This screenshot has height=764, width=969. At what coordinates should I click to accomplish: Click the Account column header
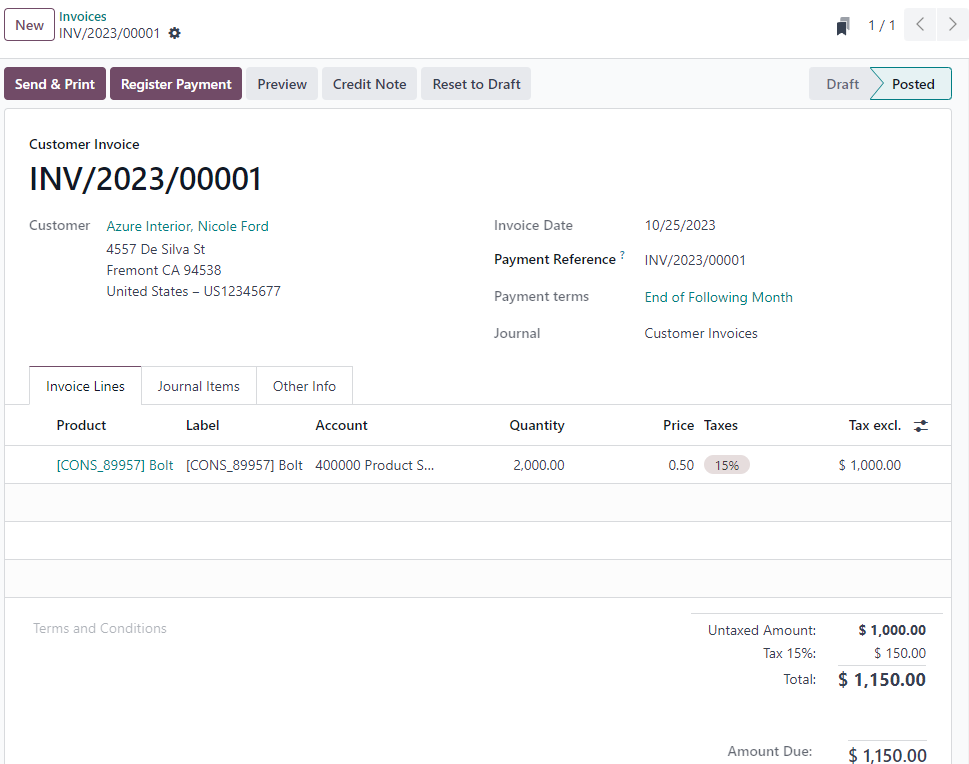click(x=341, y=425)
